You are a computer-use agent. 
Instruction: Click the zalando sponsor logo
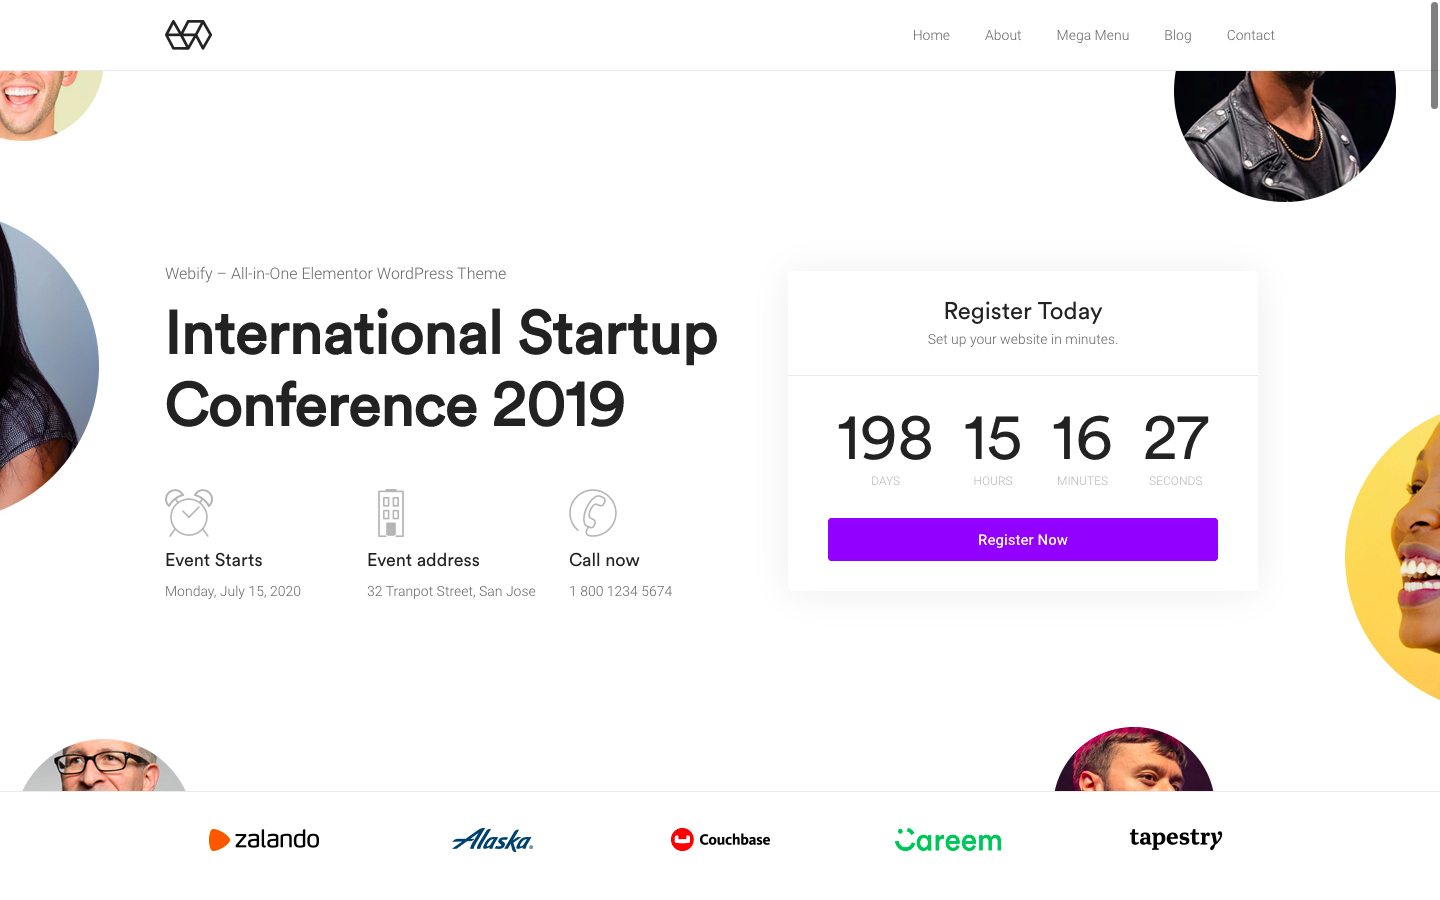click(264, 839)
